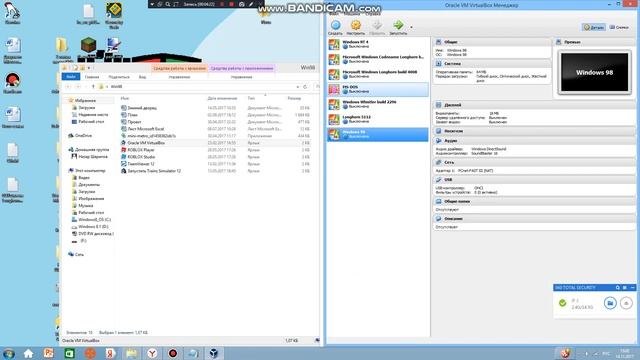
Task: Select the Longhorn 5112 virtual machine
Action: pyautogui.click(x=378, y=119)
